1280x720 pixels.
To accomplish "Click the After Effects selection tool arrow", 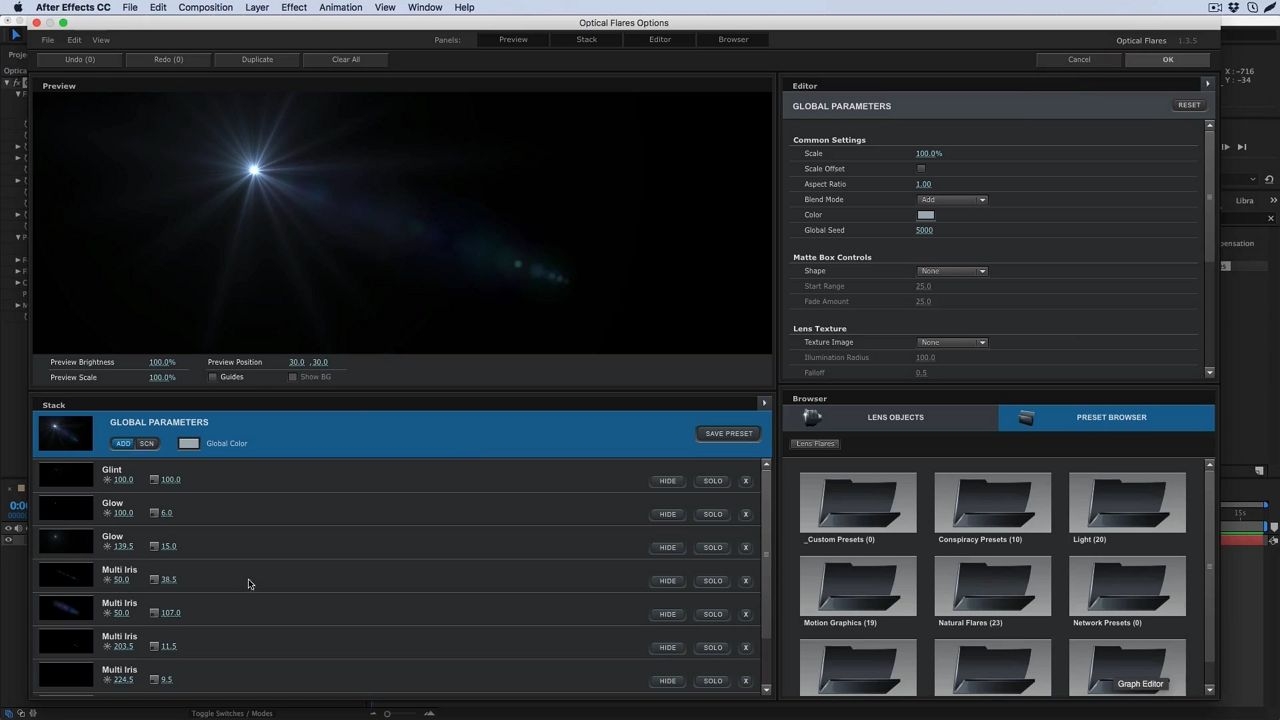I will (15, 35).
